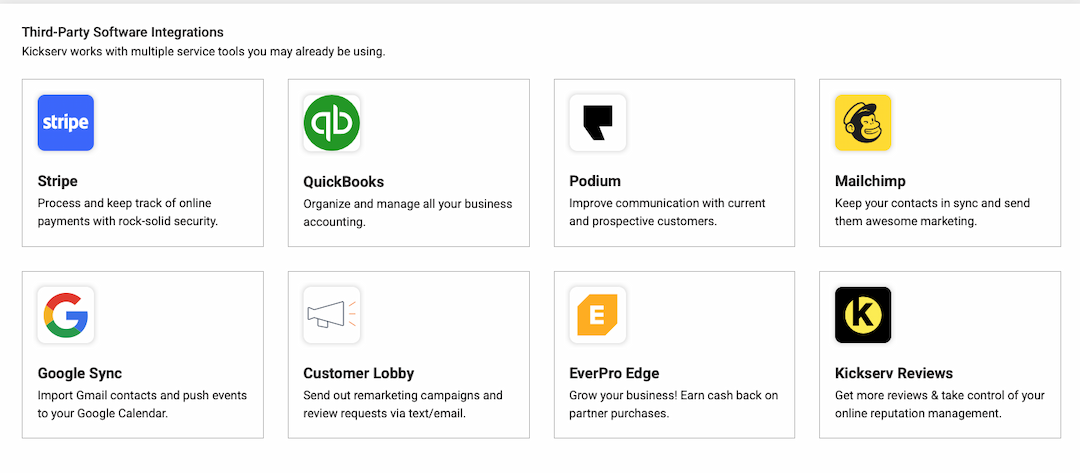Choose the Kickserv Reviews heading

(894, 373)
